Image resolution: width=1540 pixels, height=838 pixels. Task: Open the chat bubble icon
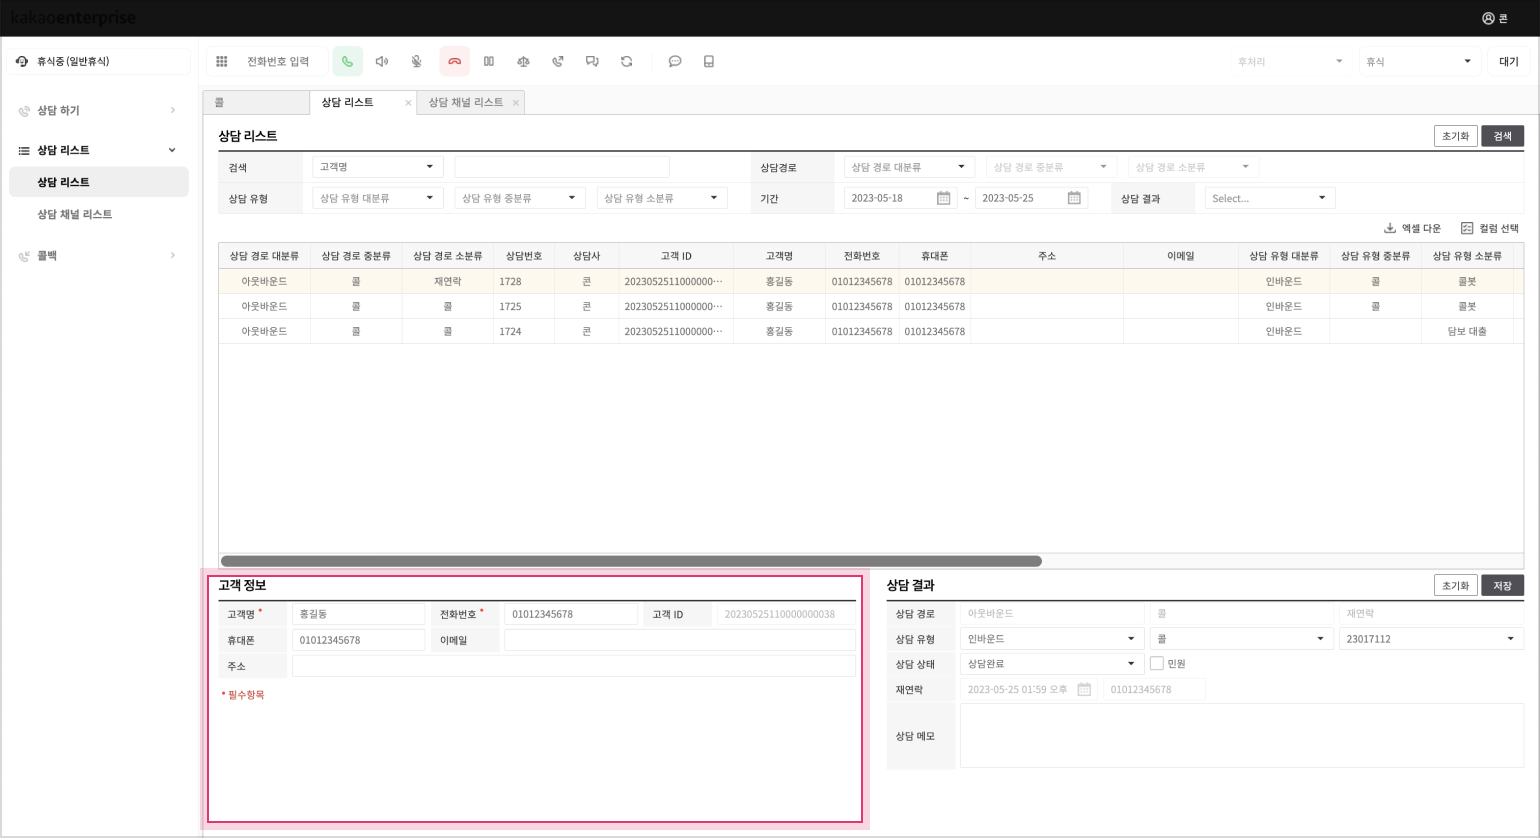tap(675, 62)
